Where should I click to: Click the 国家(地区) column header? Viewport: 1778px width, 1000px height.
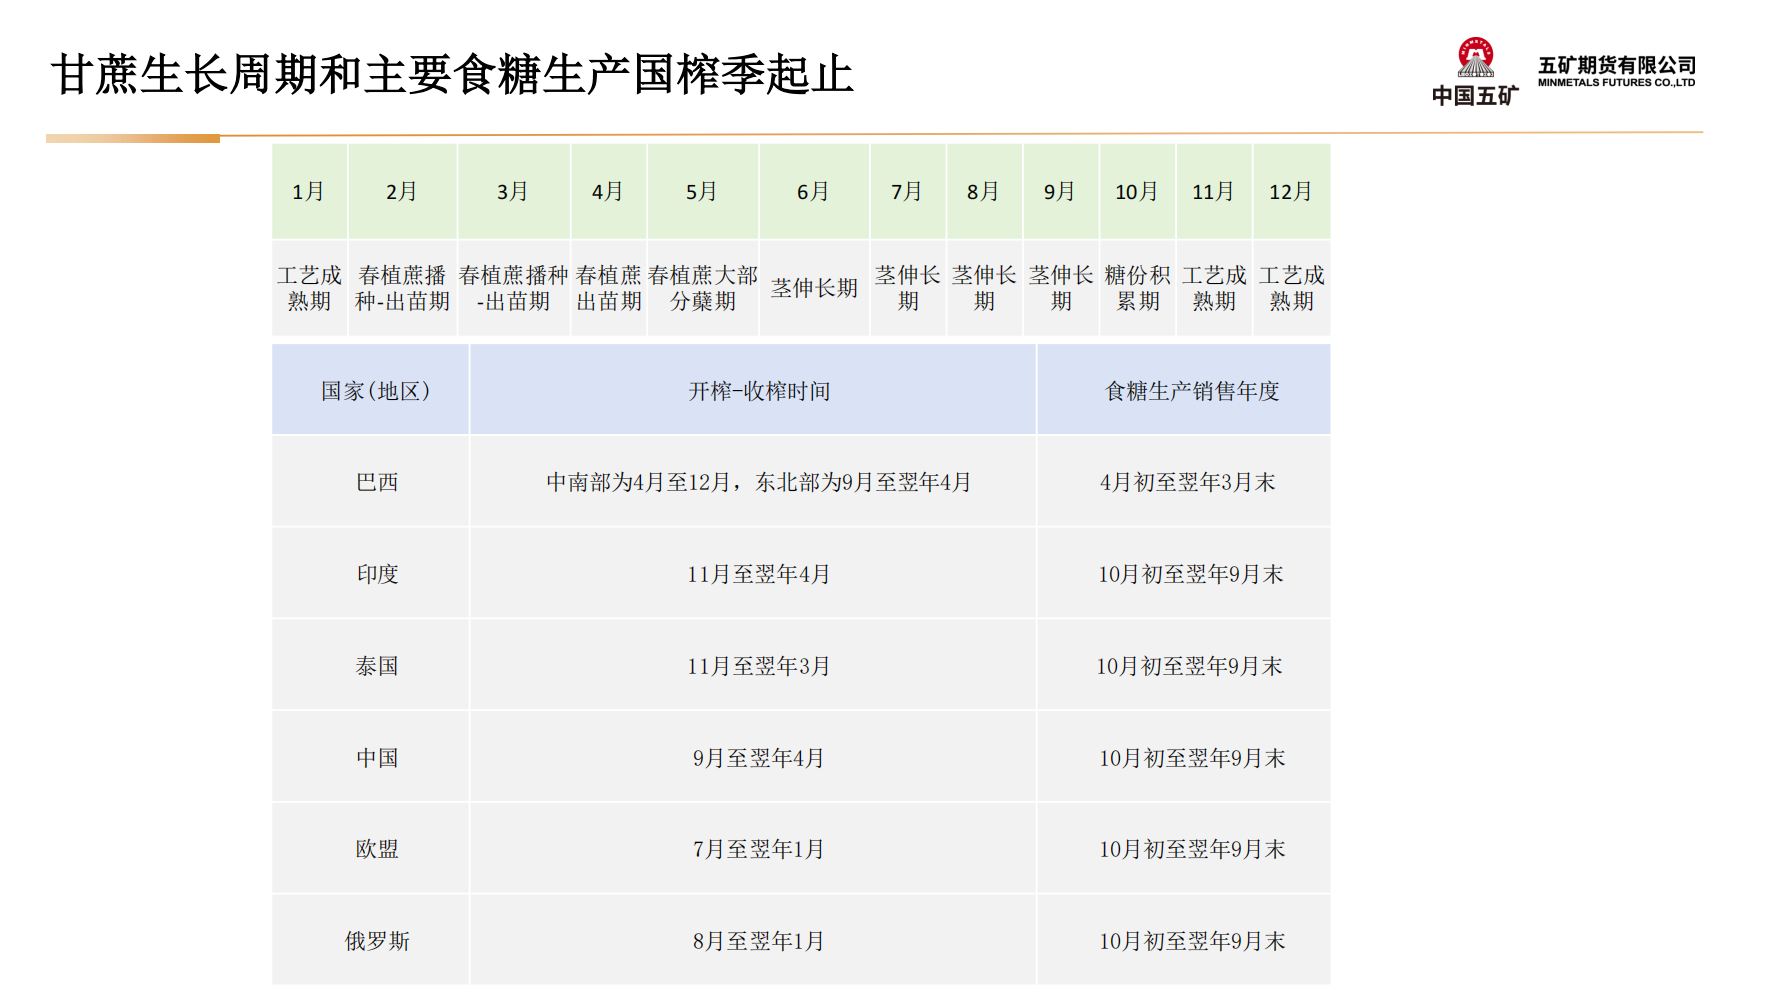(x=375, y=391)
